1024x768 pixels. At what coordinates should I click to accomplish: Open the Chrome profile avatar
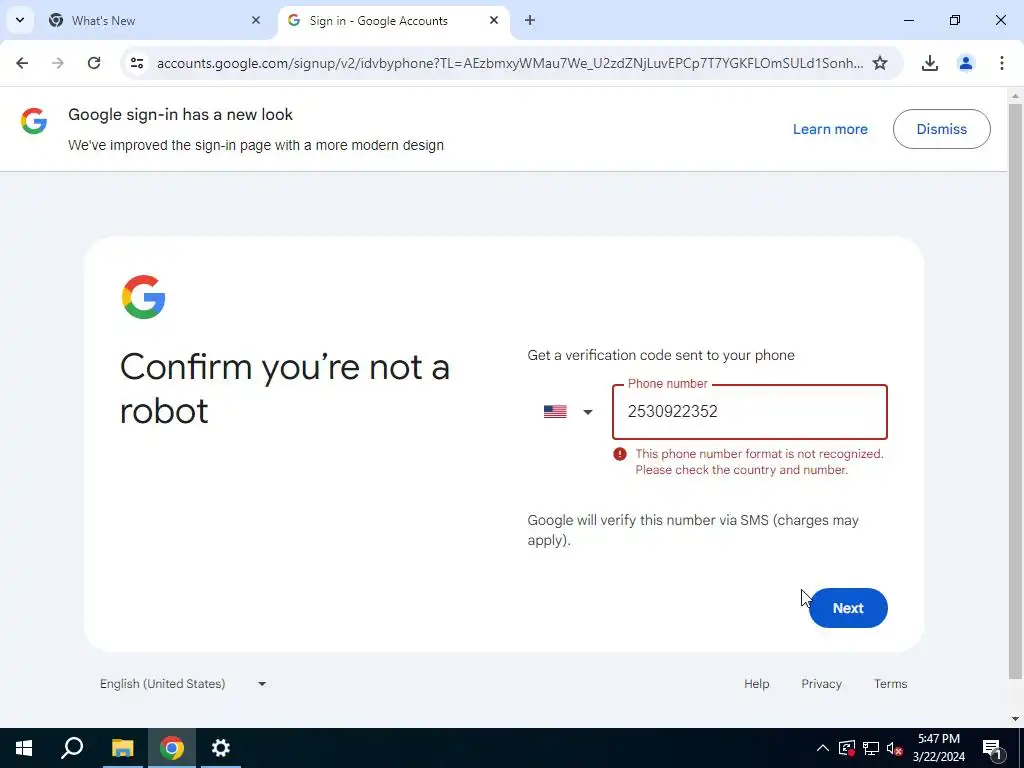point(965,63)
